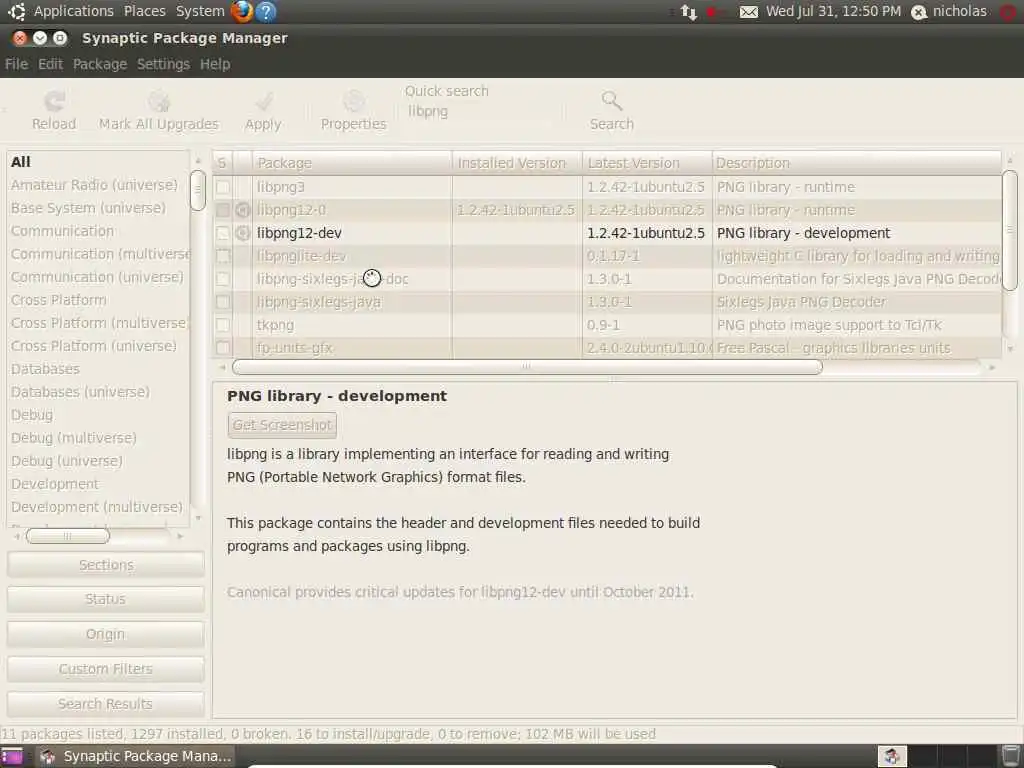Sort by the Description column header
1024x768 pixels.
[x=856, y=163]
